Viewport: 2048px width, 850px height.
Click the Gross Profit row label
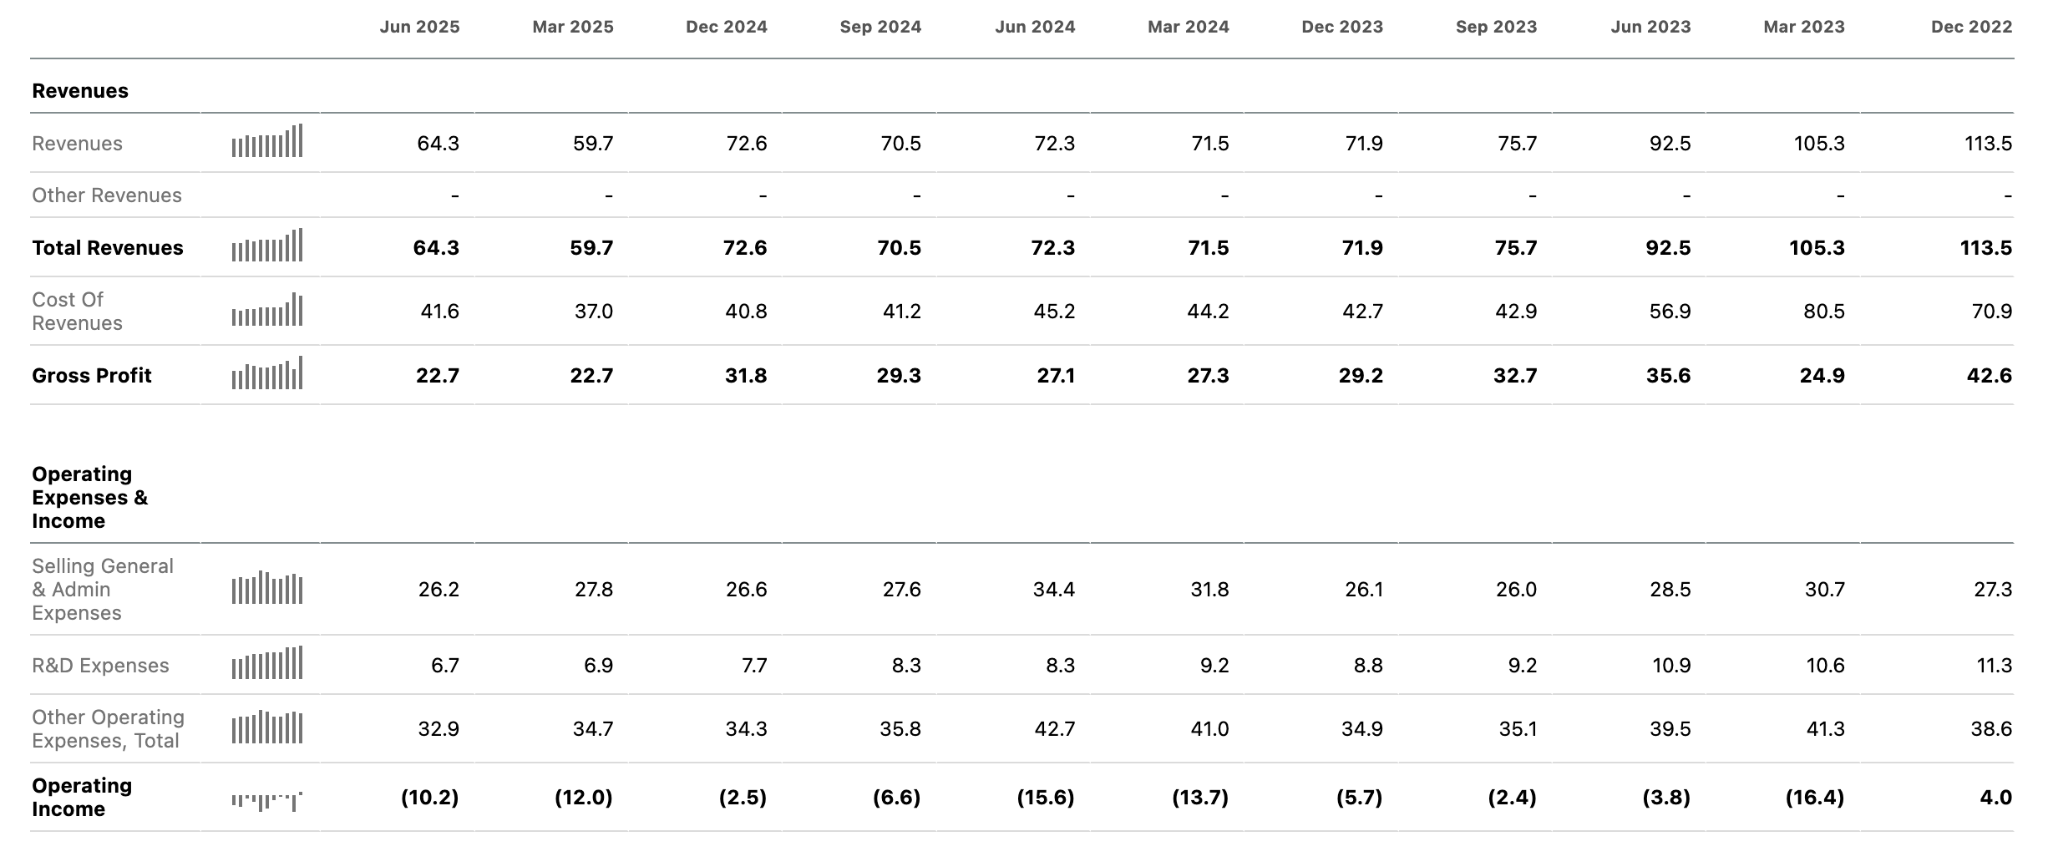click(92, 375)
